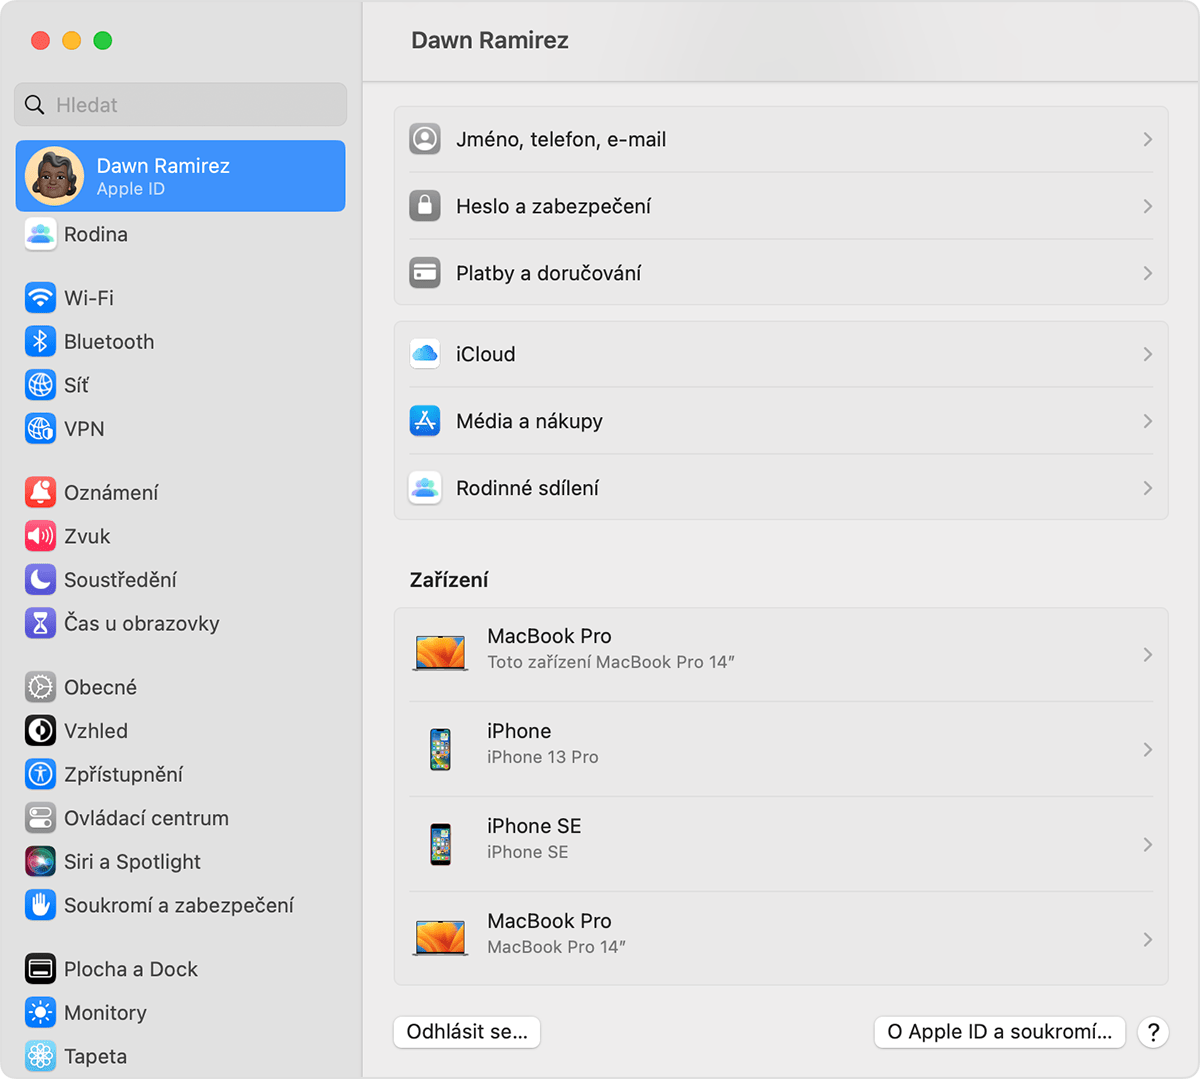Open Wi-Fi label in sidebar

(89, 298)
